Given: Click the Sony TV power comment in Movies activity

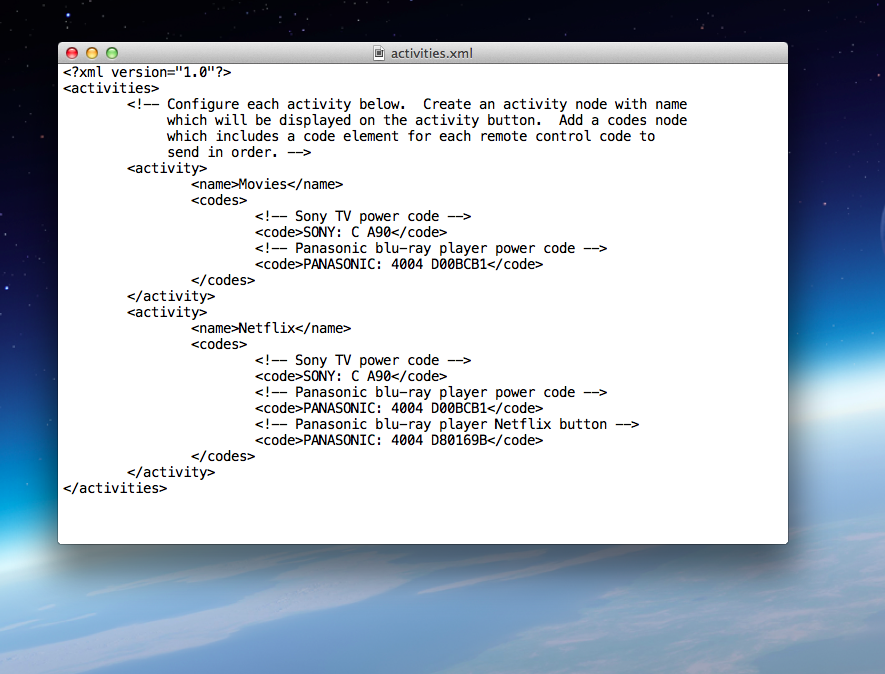Looking at the screenshot, I should tap(363, 216).
